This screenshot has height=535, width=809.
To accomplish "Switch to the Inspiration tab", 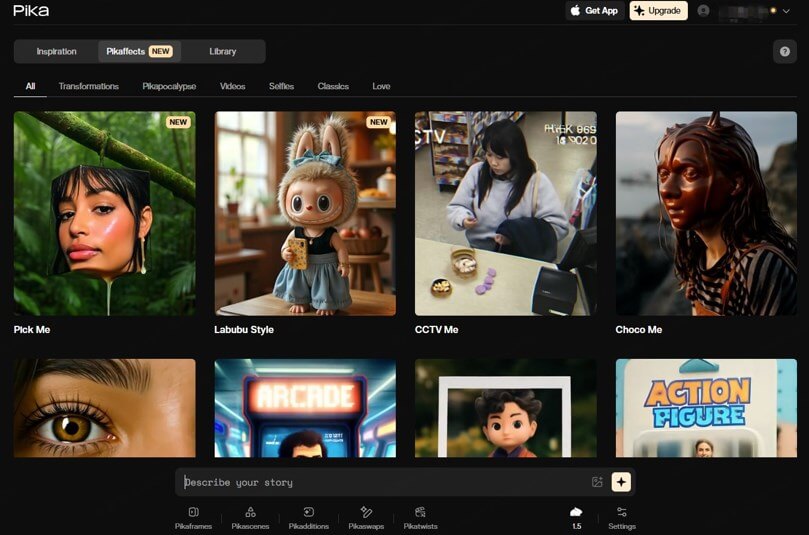I will click(x=56, y=51).
